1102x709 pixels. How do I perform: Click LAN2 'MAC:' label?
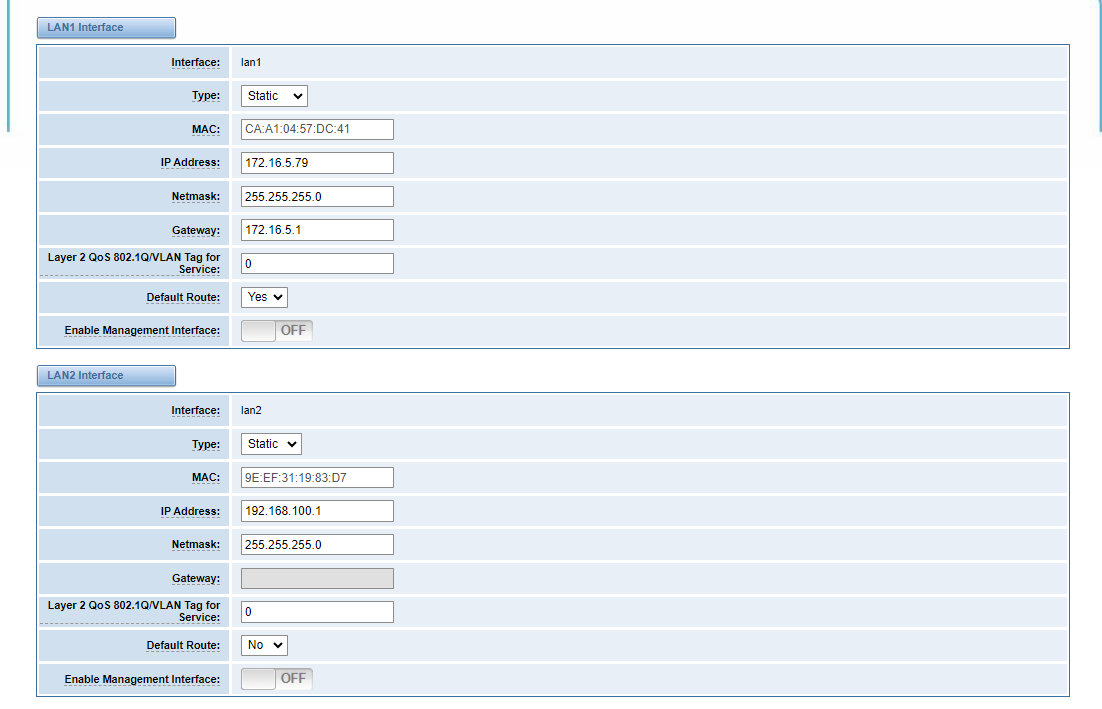206,477
